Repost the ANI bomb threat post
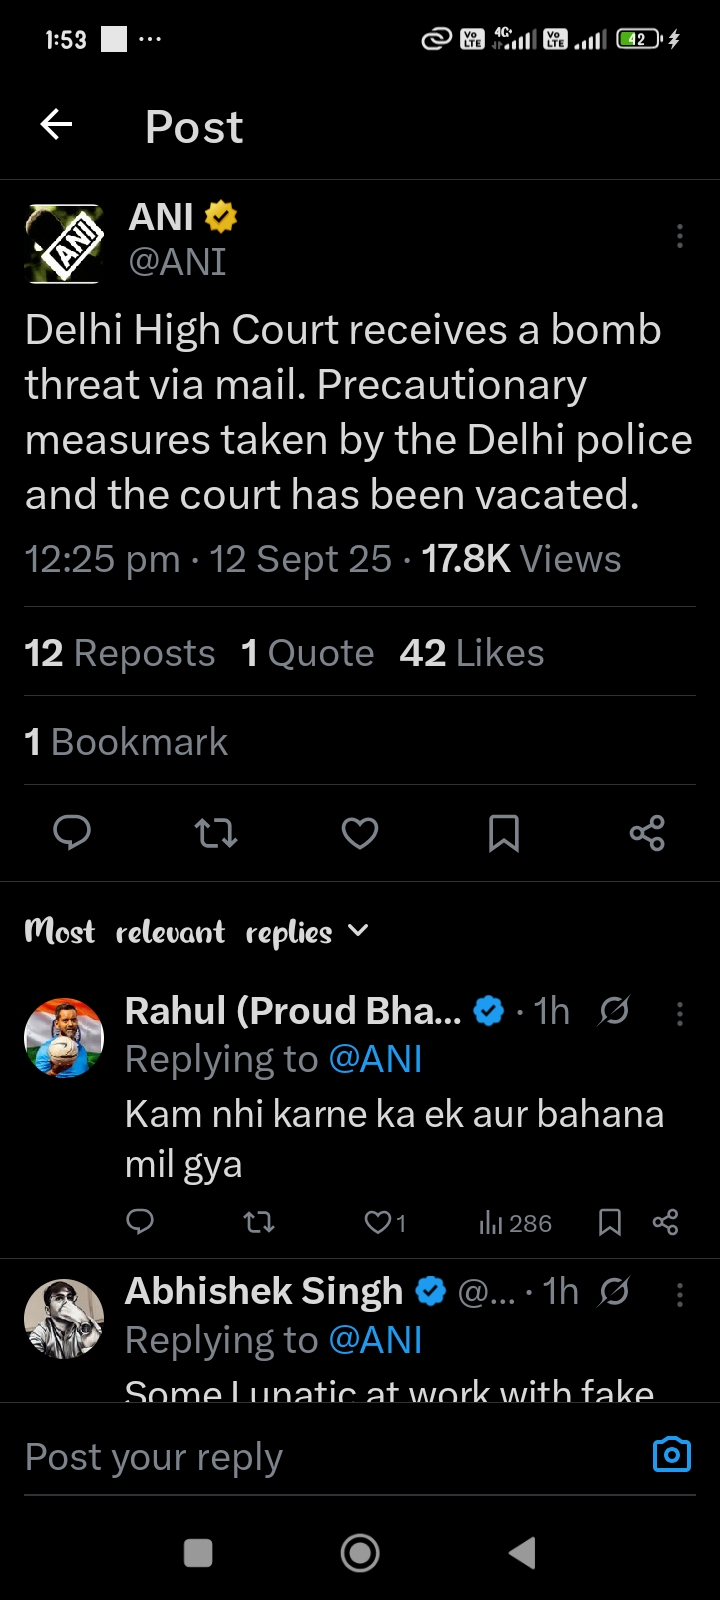Viewport: 720px width, 1600px height. click(216, 832)
